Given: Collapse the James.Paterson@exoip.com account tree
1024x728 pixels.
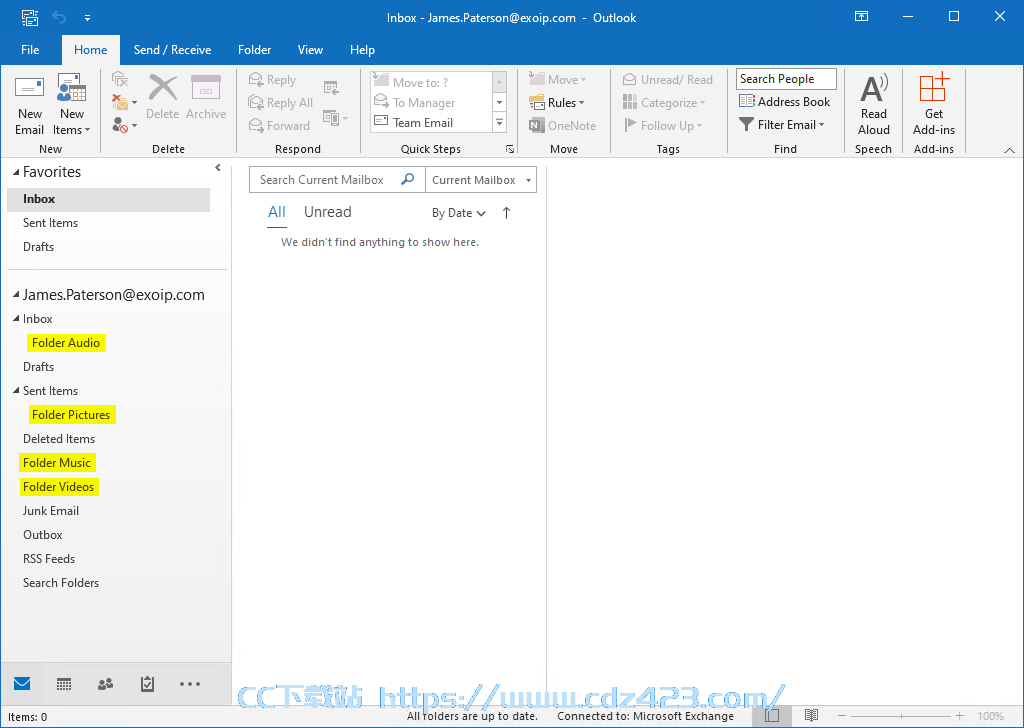Looking at the screenshot, I should [16, 295].
